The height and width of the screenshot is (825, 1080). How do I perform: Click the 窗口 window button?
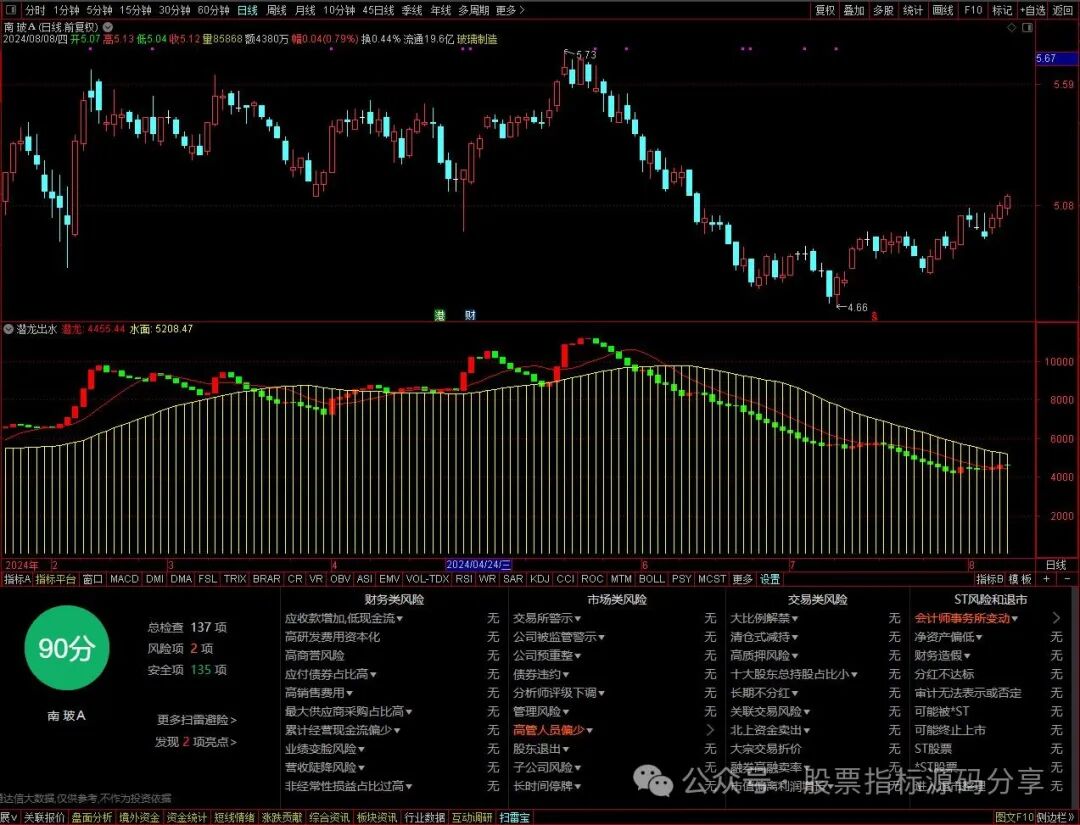point(92,579)
